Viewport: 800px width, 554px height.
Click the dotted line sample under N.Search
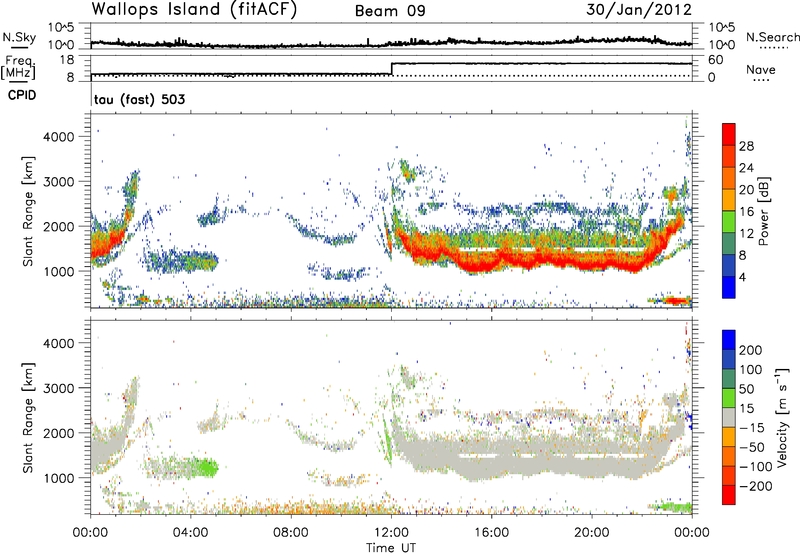[774, 48]
